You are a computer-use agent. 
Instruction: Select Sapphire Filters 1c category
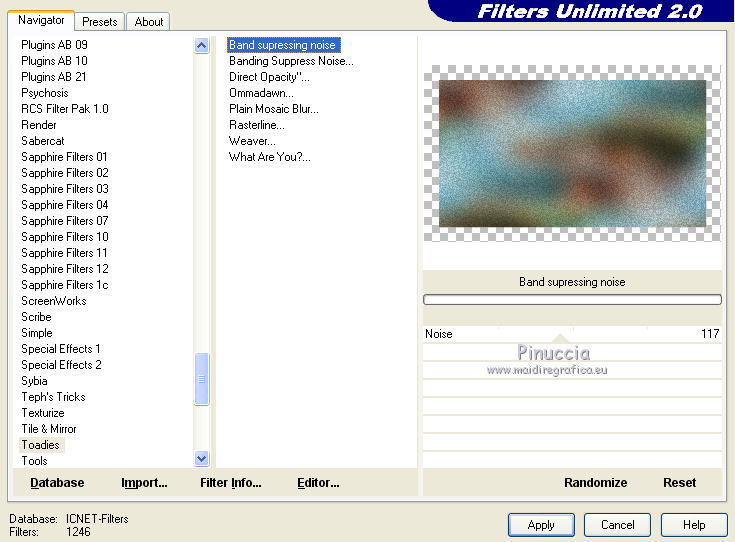tap(65, 285)
